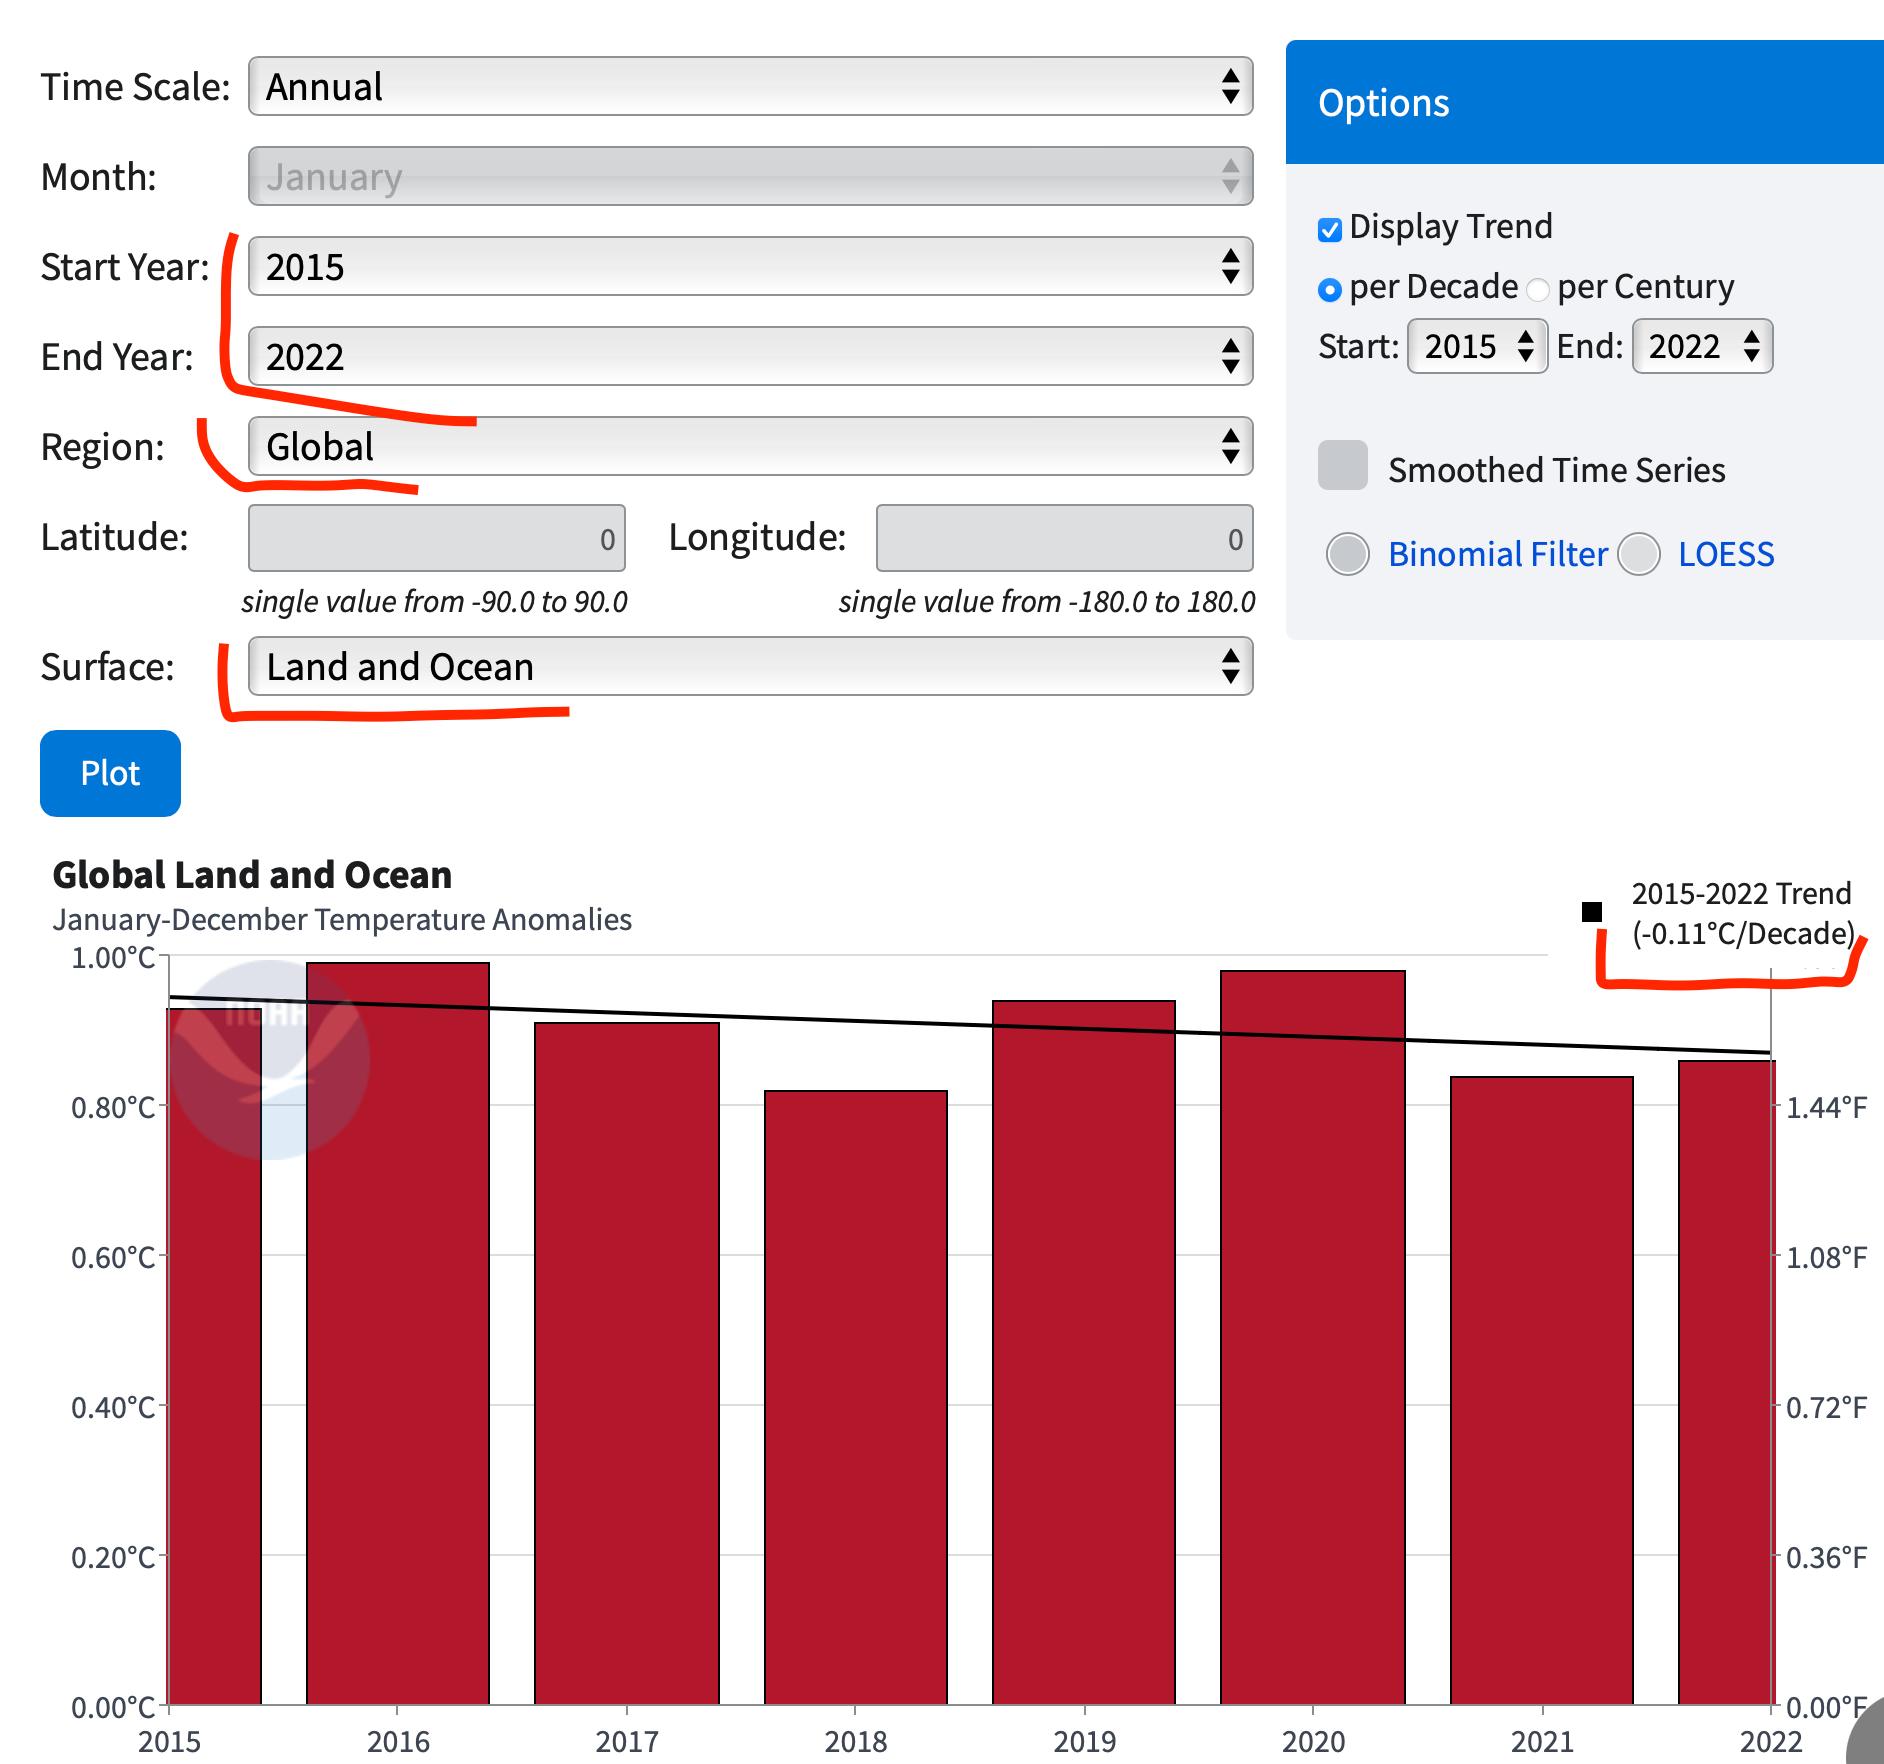1884x1764 pixels.
Task: Select the per Decade radio button
Action: (1329, 289)
